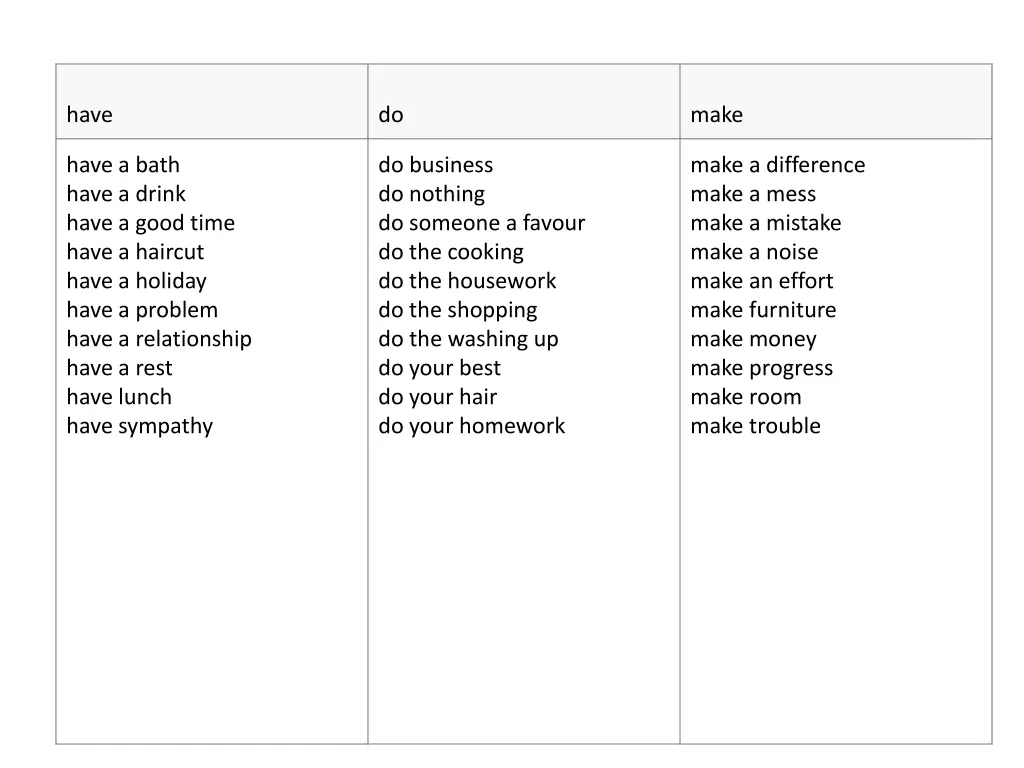Viewport: 1024px width, 768px height.
Task: Select 'do your homework' entry
Action: point(472,426)
